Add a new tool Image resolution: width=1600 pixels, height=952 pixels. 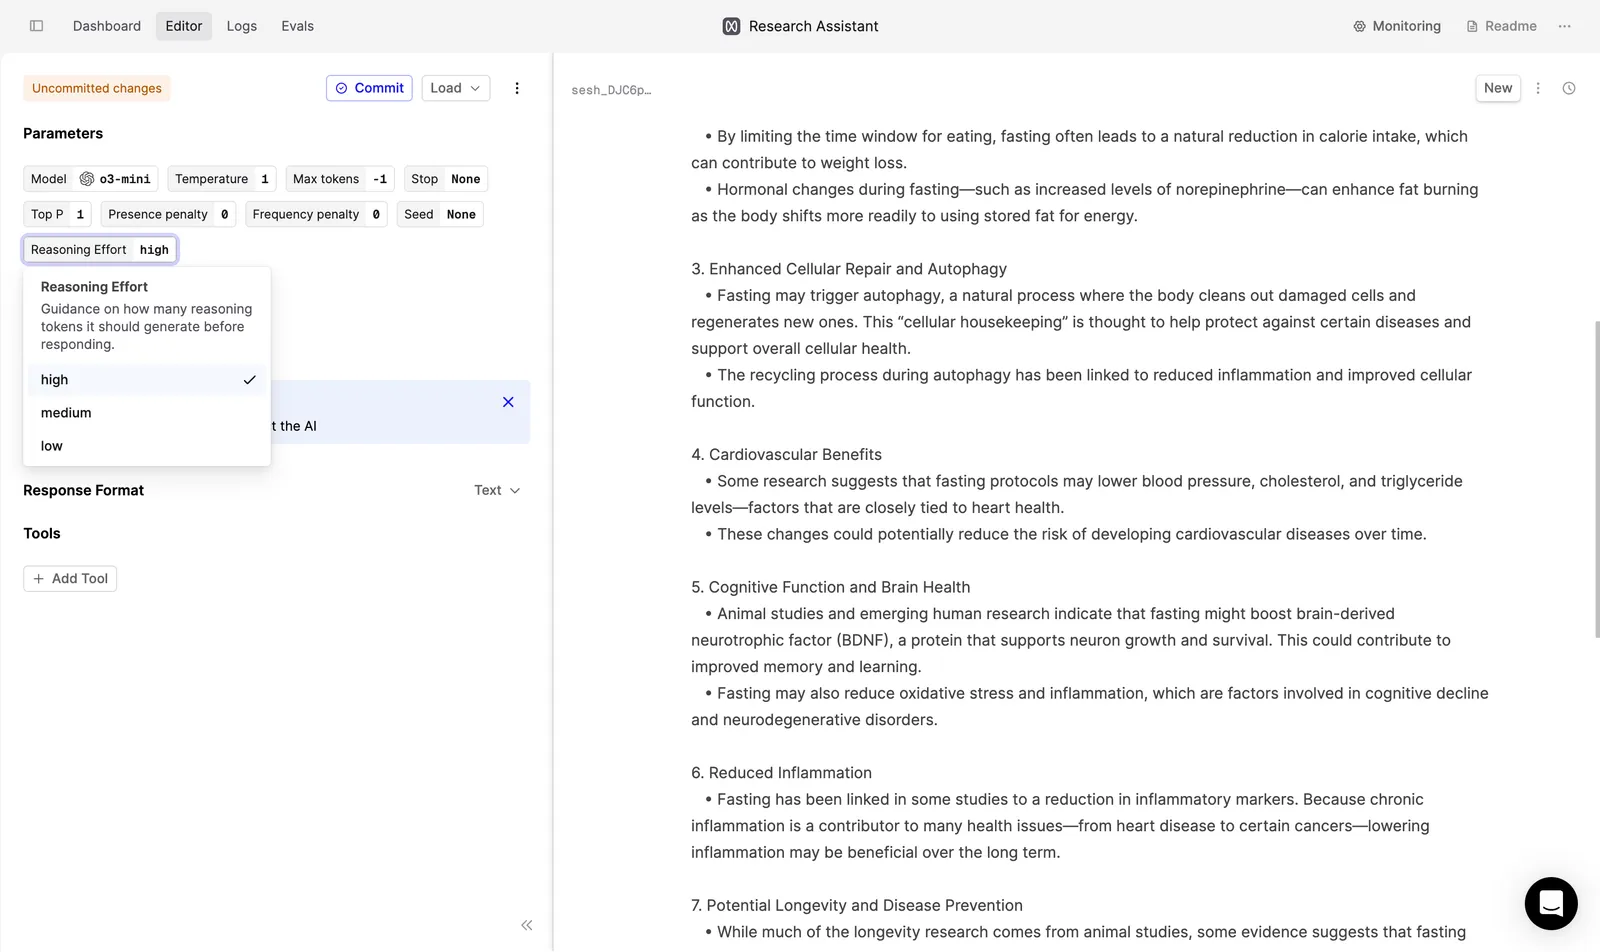70,579
